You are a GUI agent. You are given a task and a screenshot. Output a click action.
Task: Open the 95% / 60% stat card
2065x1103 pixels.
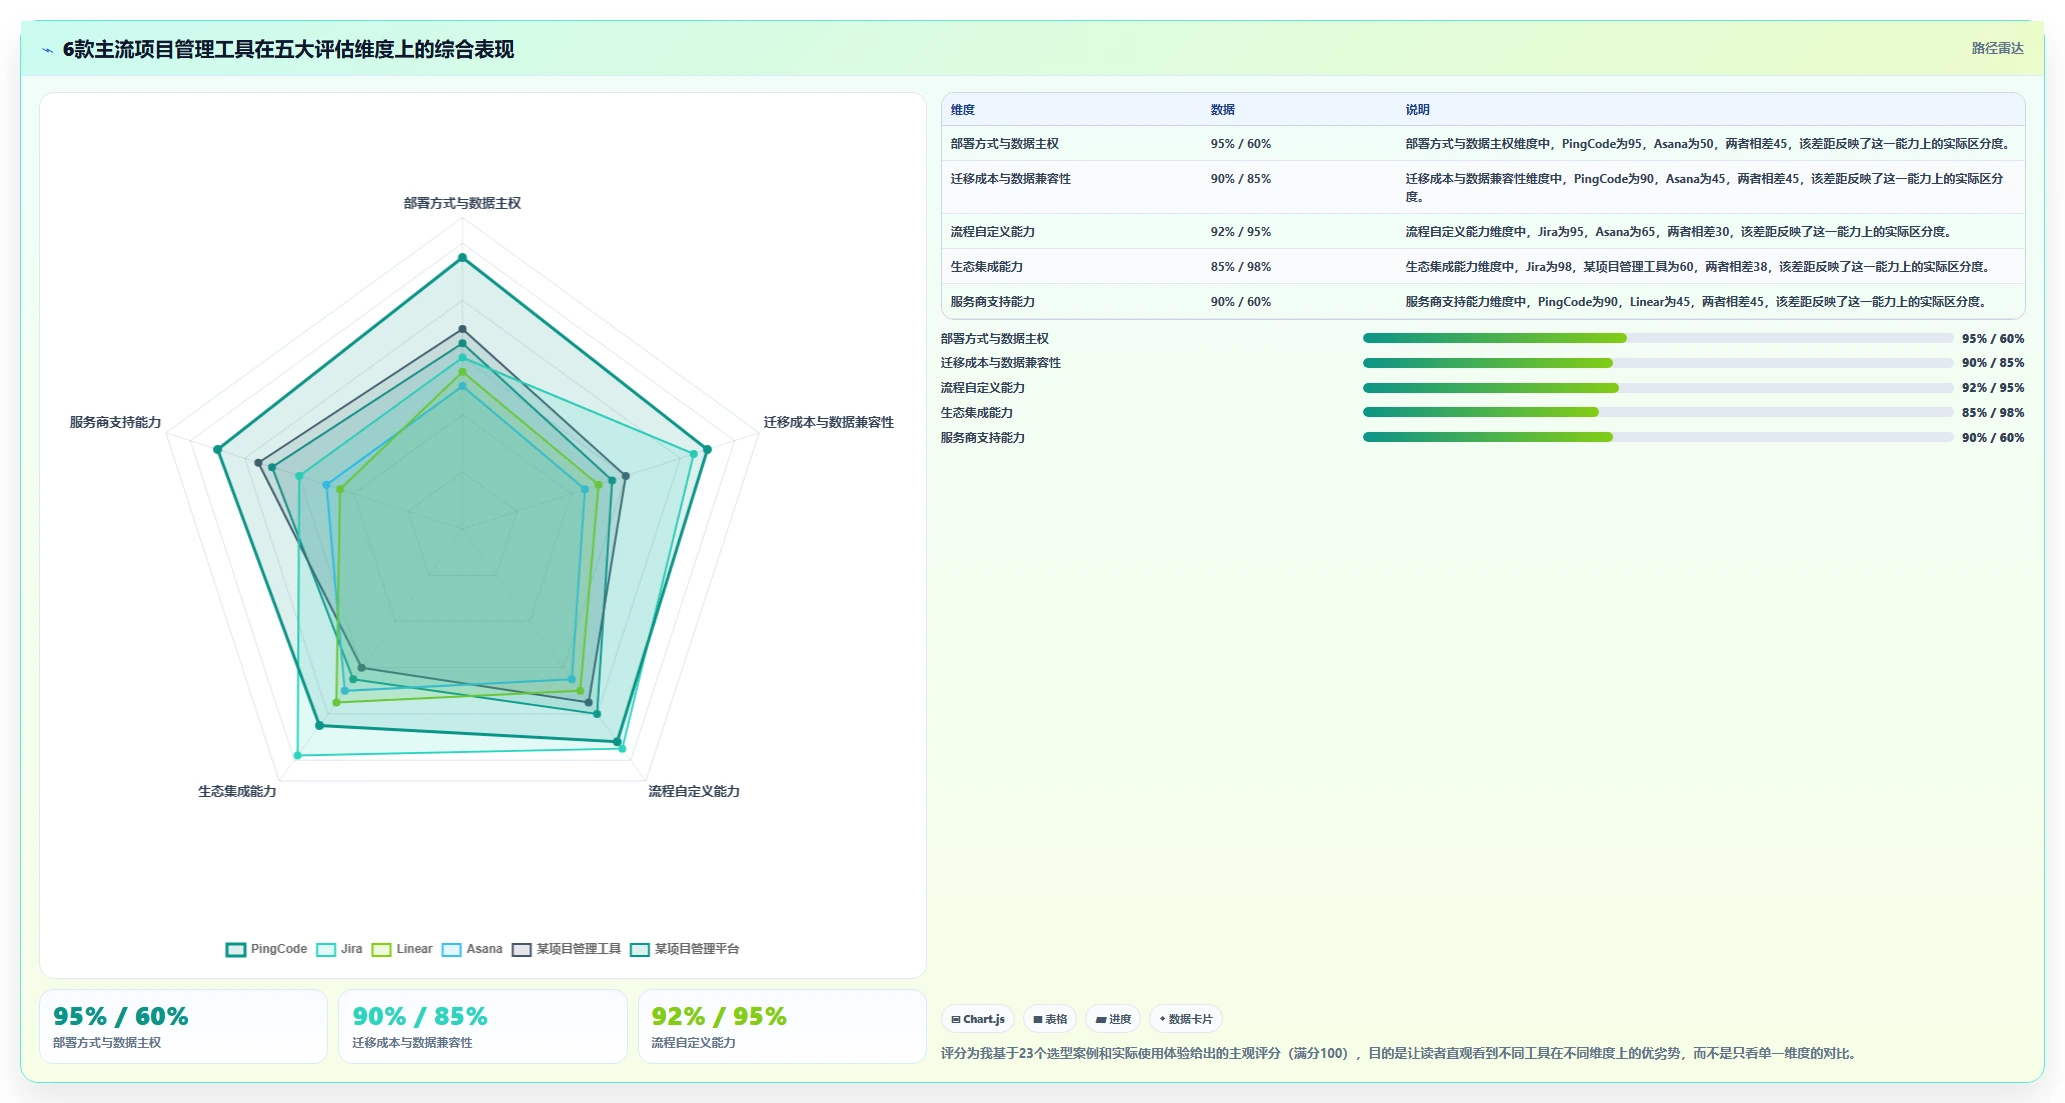(x=183, y=1026)
